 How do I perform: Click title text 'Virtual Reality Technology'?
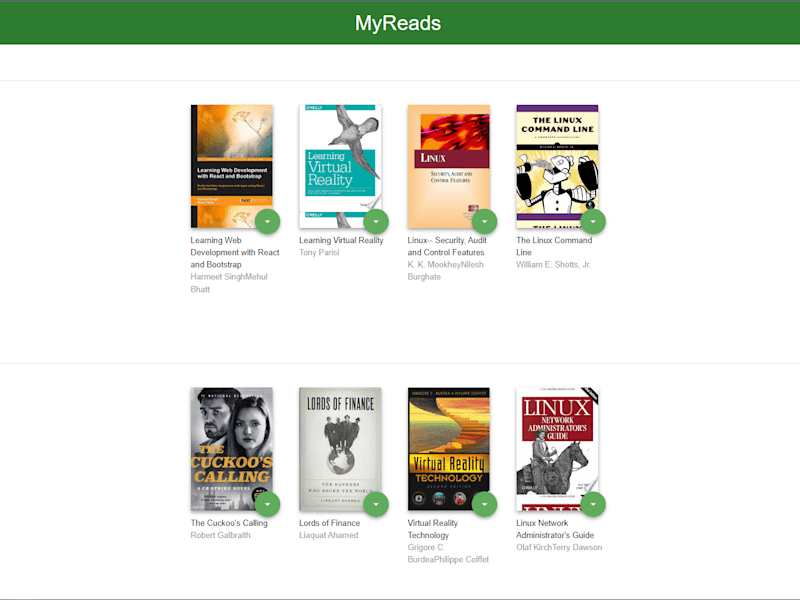click(x=433, y=529)
